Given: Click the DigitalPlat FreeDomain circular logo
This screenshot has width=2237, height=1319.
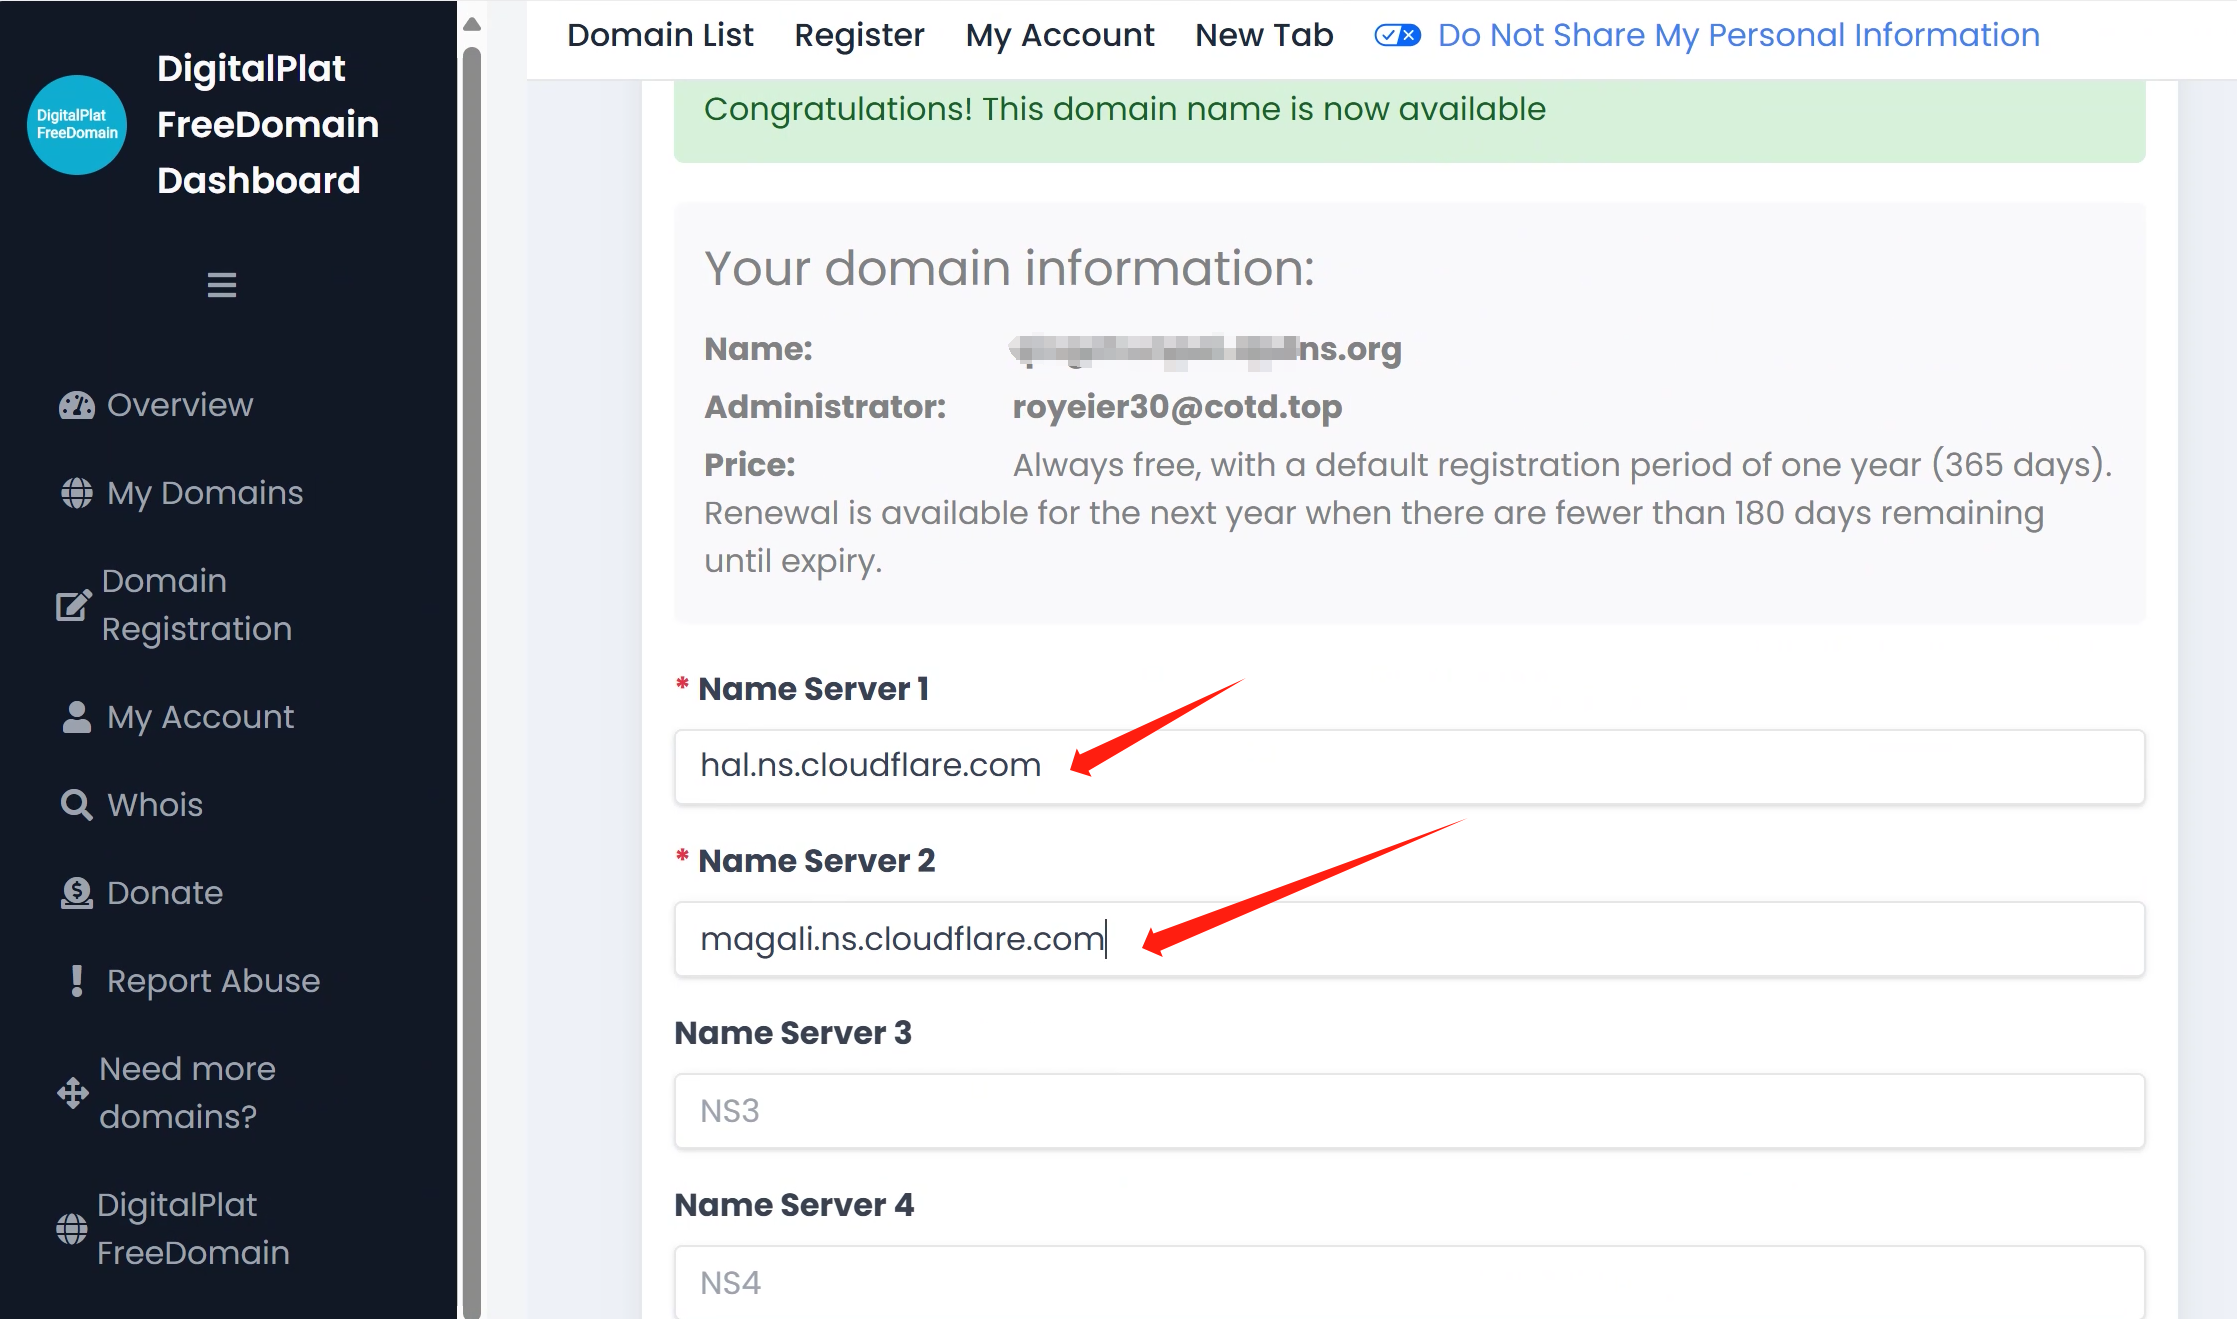Looking at the screenshot, I should [77, 125].
